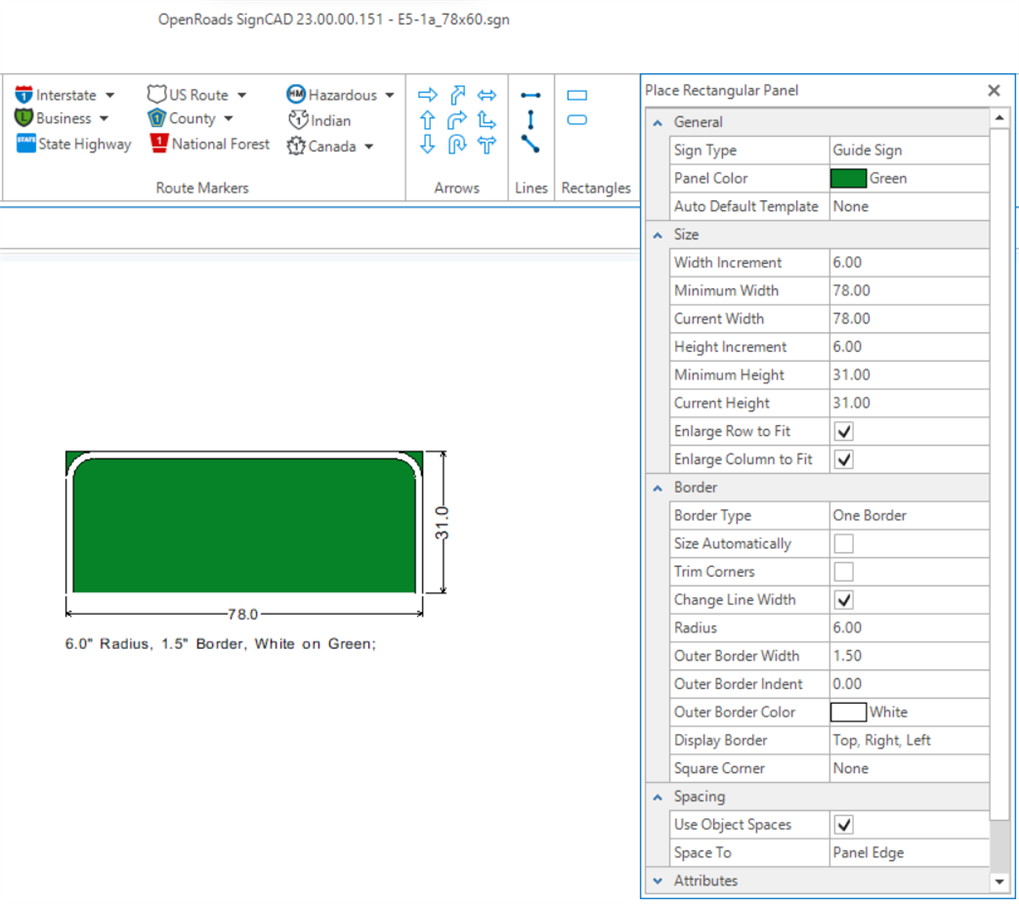Pick the National Forest marker icon
Screen dimensions: 1019x904
(159, 143)
